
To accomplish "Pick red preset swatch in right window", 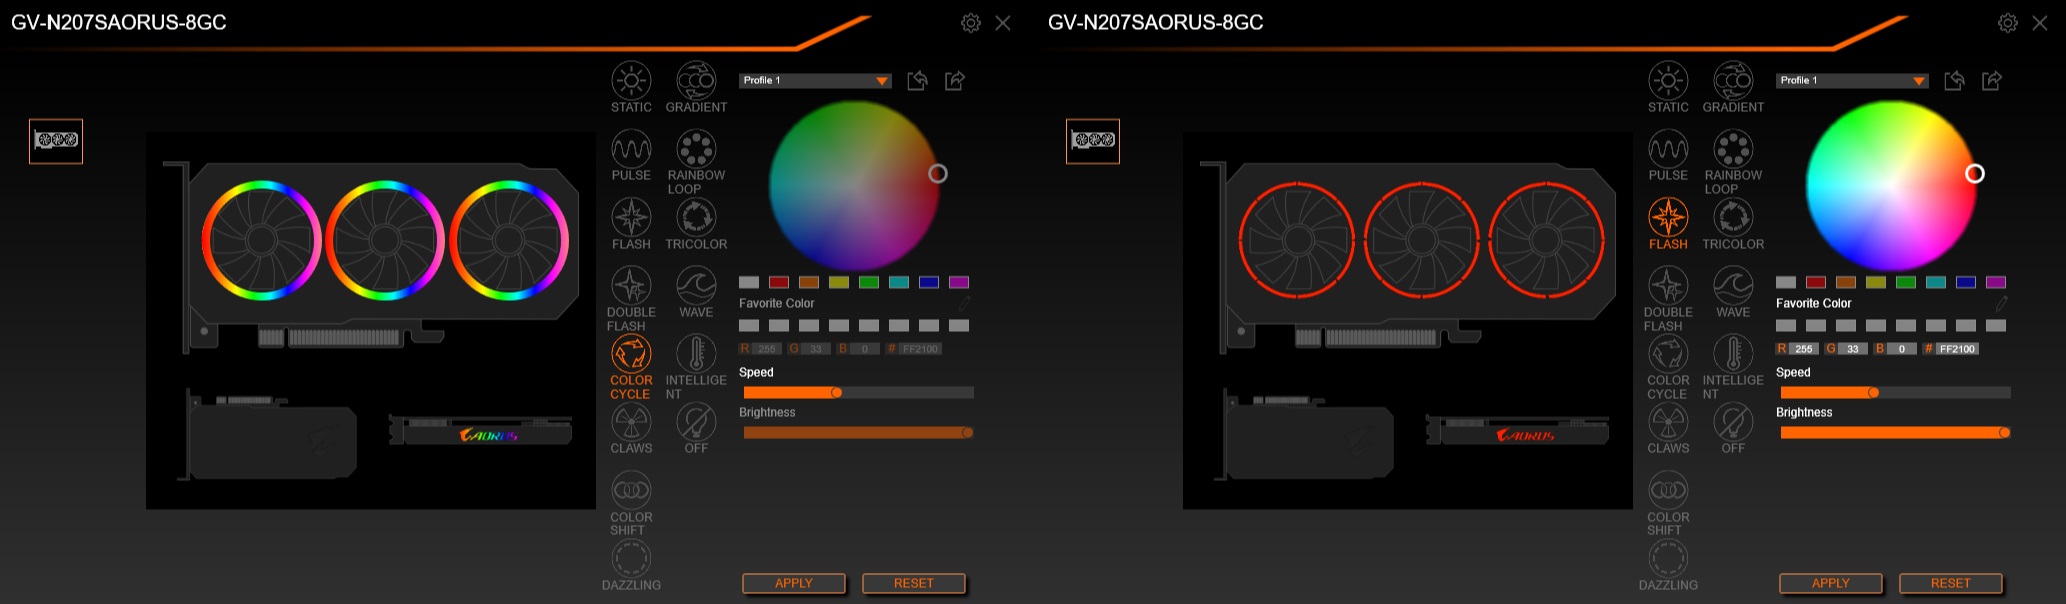I will point(1816,282).
